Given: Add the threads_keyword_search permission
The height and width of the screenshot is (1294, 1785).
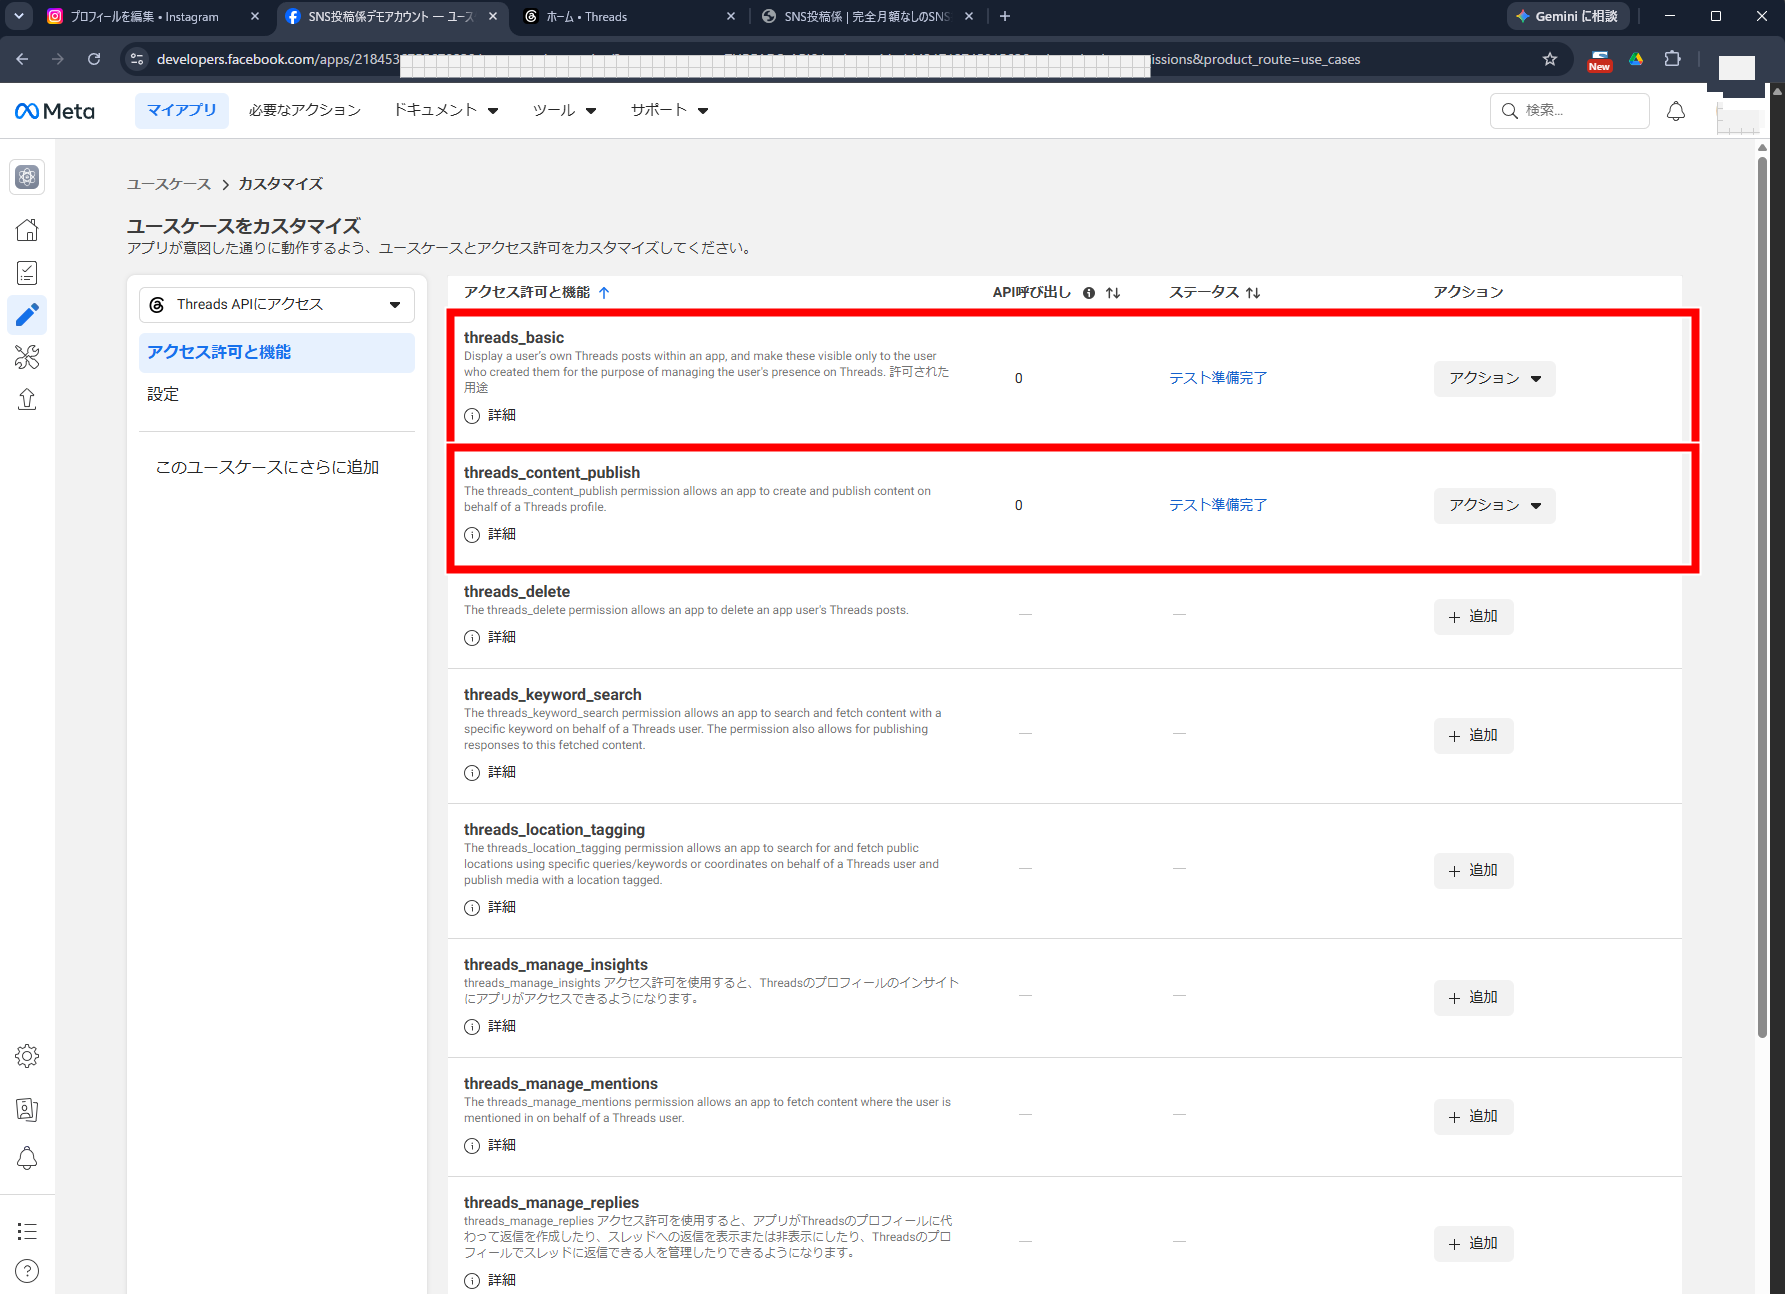Looking at the screenshot, I should pyautogui.click(x=1473, y=736).
